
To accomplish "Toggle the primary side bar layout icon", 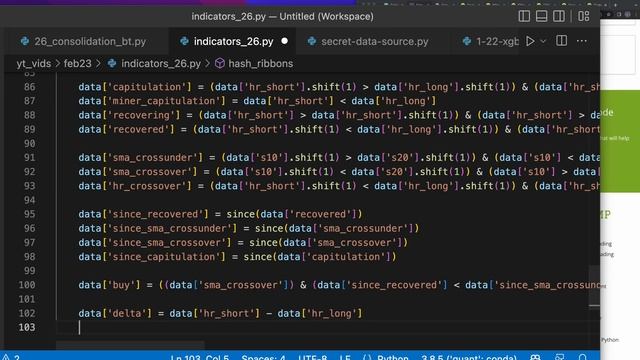I will (x=524, y=16).
